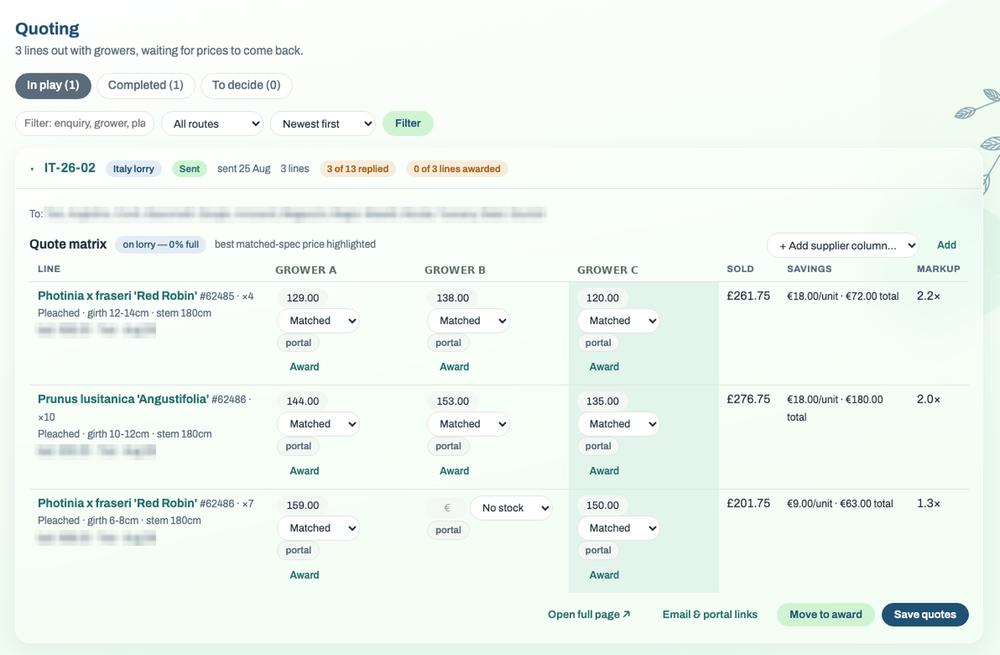
Task: Click portal tag under Grower A 129.00
Action: point(298,342)
